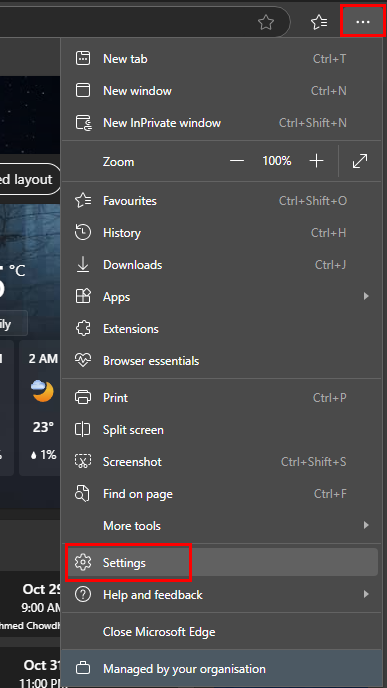Viewport: 387px width, 688px height.
Task: Click the Extensions puzzle piece icon
Action: click(83, 329)
